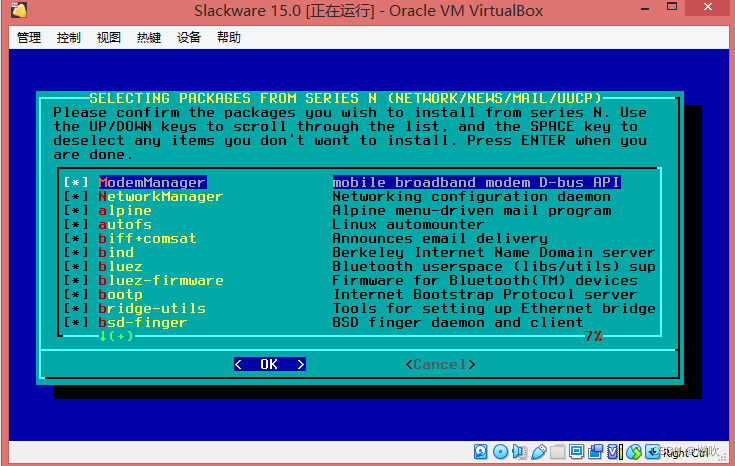Select the bsd-finger package name
735x466 pixels.
pyautogui.click(x=143, y=323)
